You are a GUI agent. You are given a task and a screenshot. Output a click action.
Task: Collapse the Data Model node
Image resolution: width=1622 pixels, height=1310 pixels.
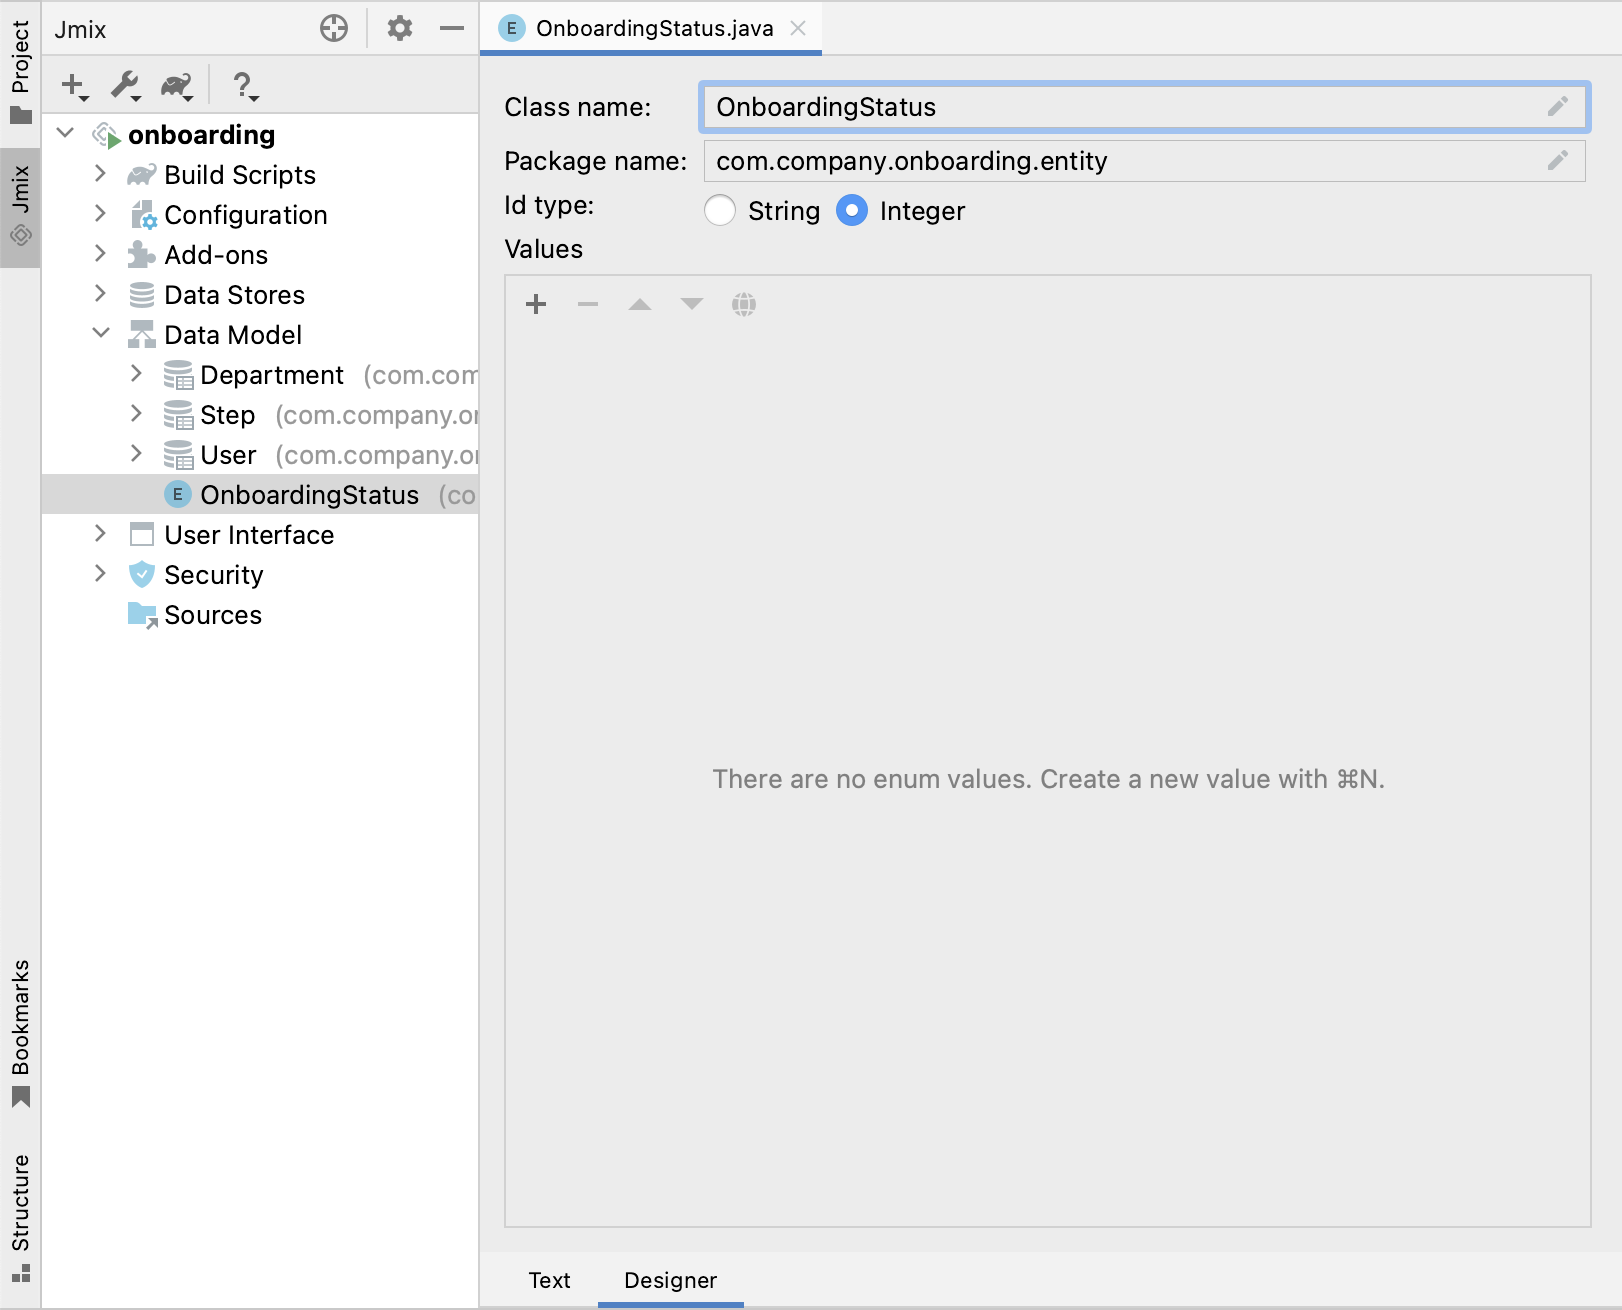tap(101, 334)
